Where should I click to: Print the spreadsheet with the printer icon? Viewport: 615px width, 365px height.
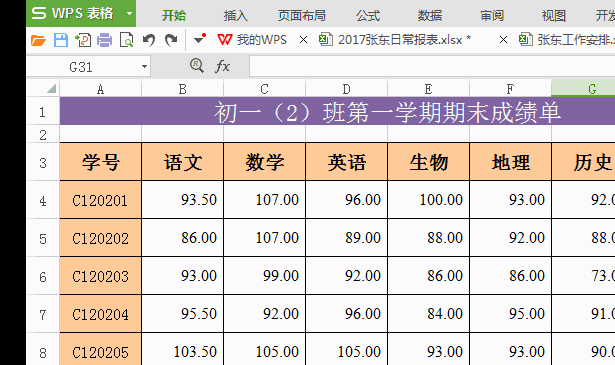click(104, 40)
